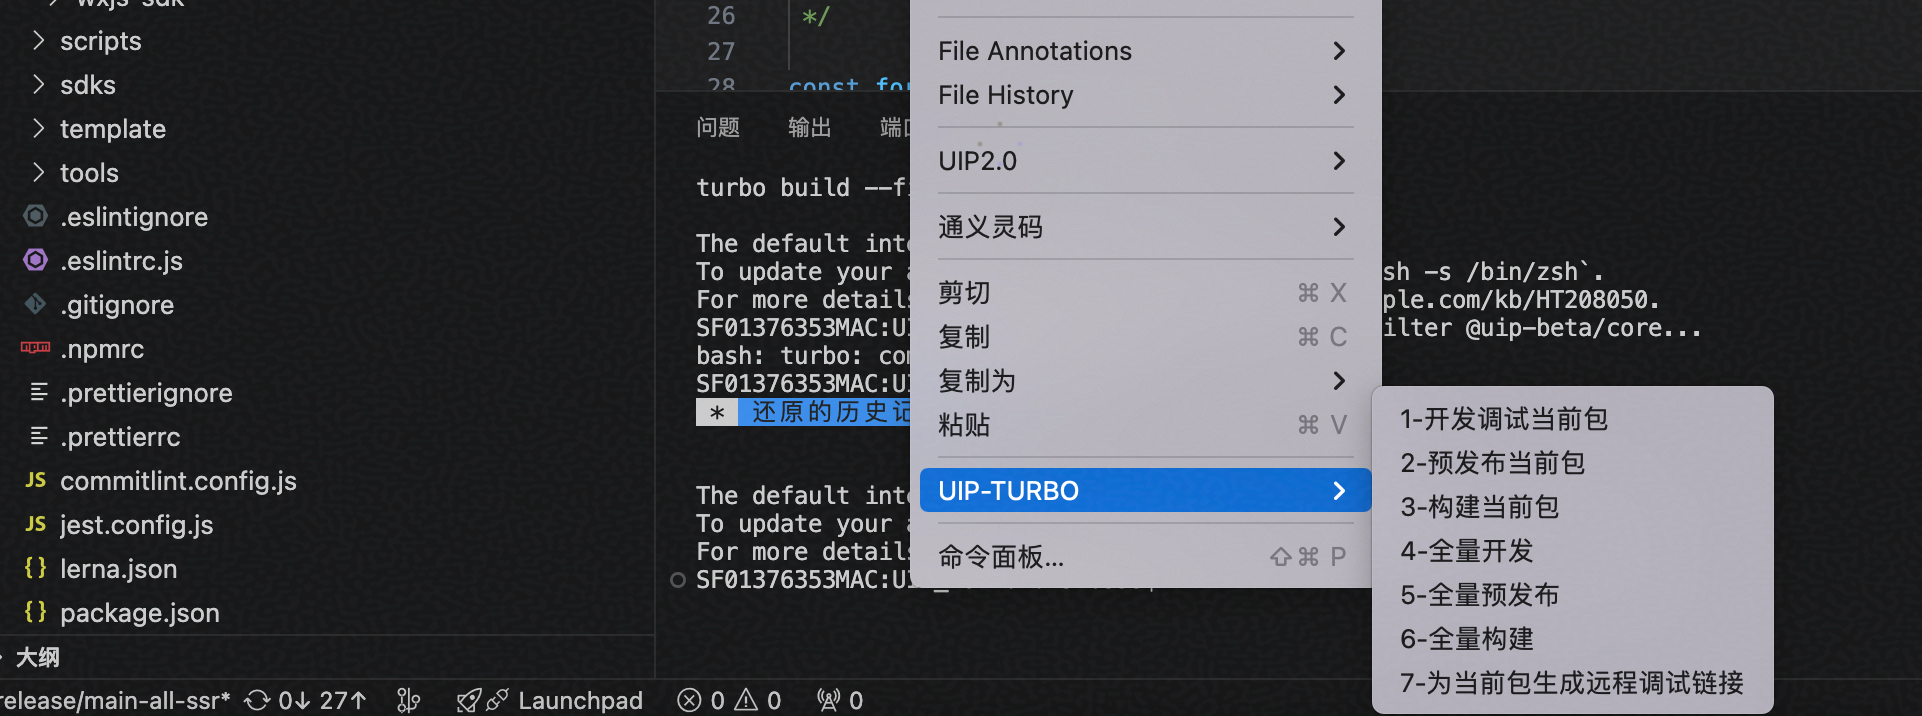The height and width of the screenshot is (716, 1922).
Task: Click the package.json braces icon
Action: 35,612
